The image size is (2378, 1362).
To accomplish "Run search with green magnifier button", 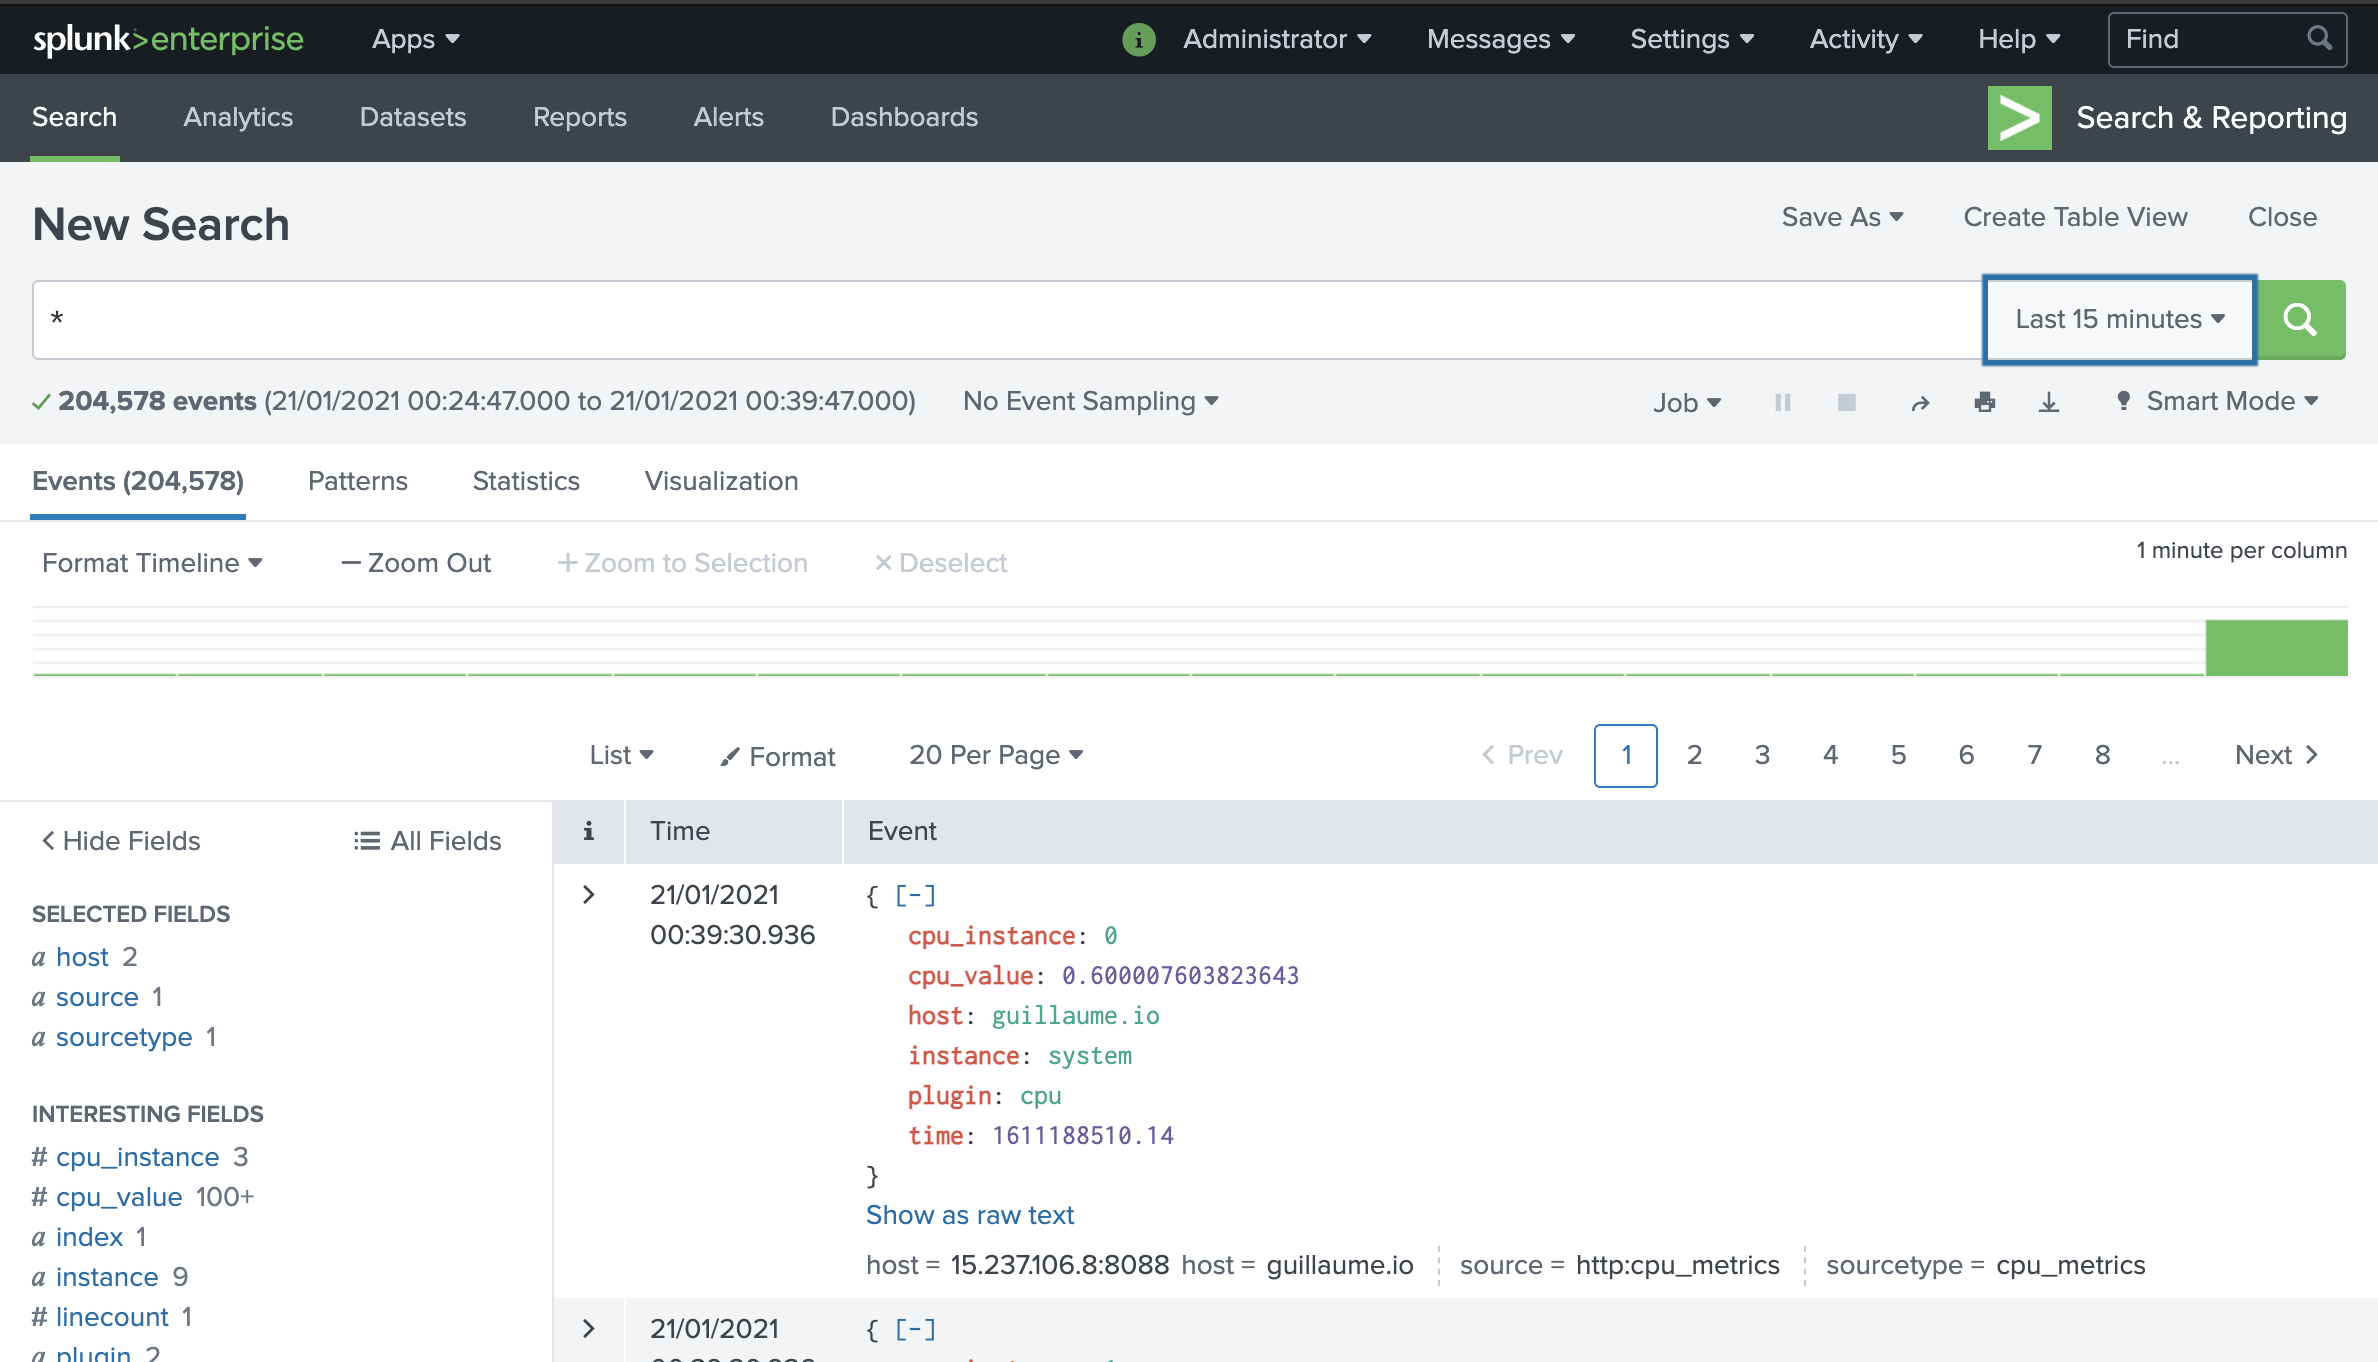I will (2302, 319).
